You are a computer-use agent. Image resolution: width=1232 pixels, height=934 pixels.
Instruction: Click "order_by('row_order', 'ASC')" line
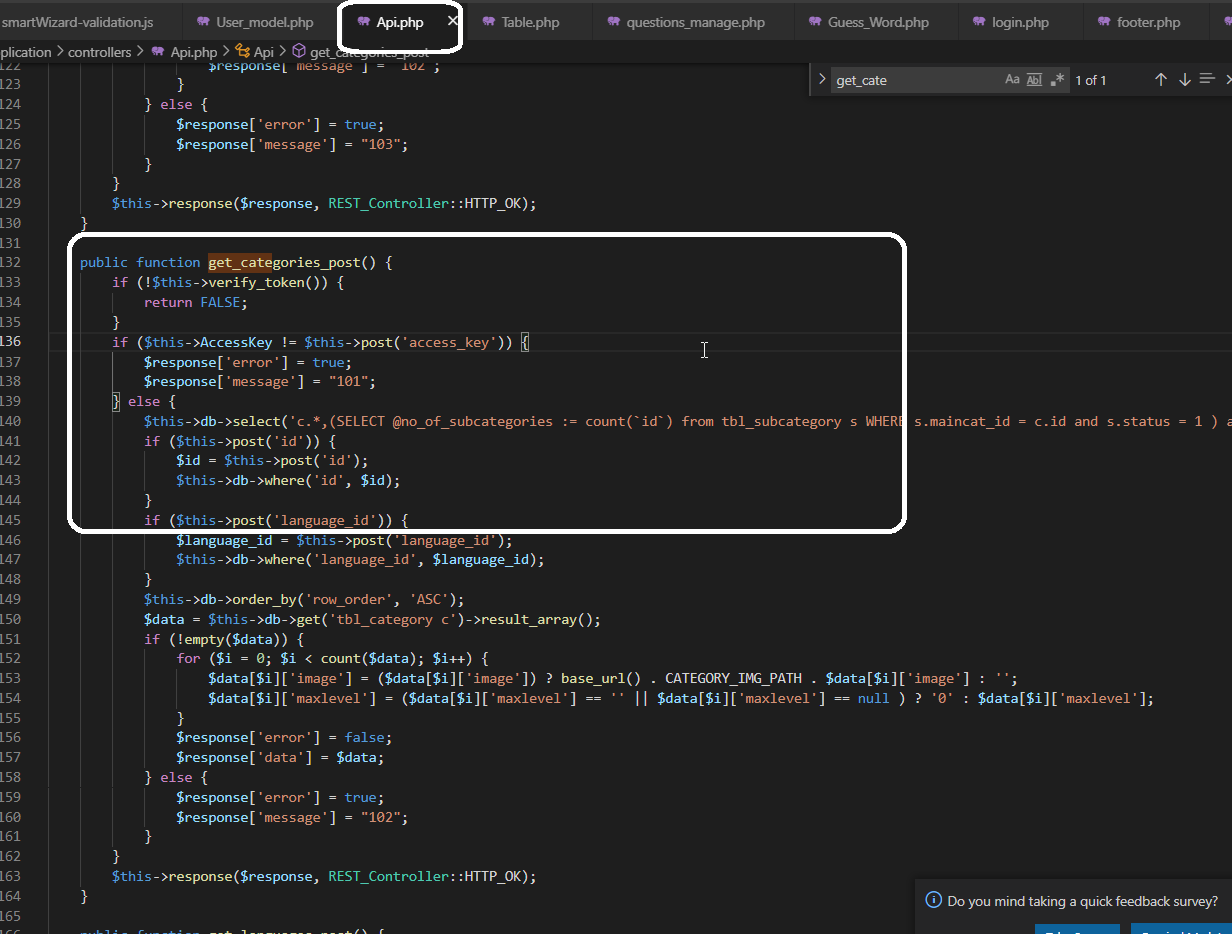(x=345, y=599)
